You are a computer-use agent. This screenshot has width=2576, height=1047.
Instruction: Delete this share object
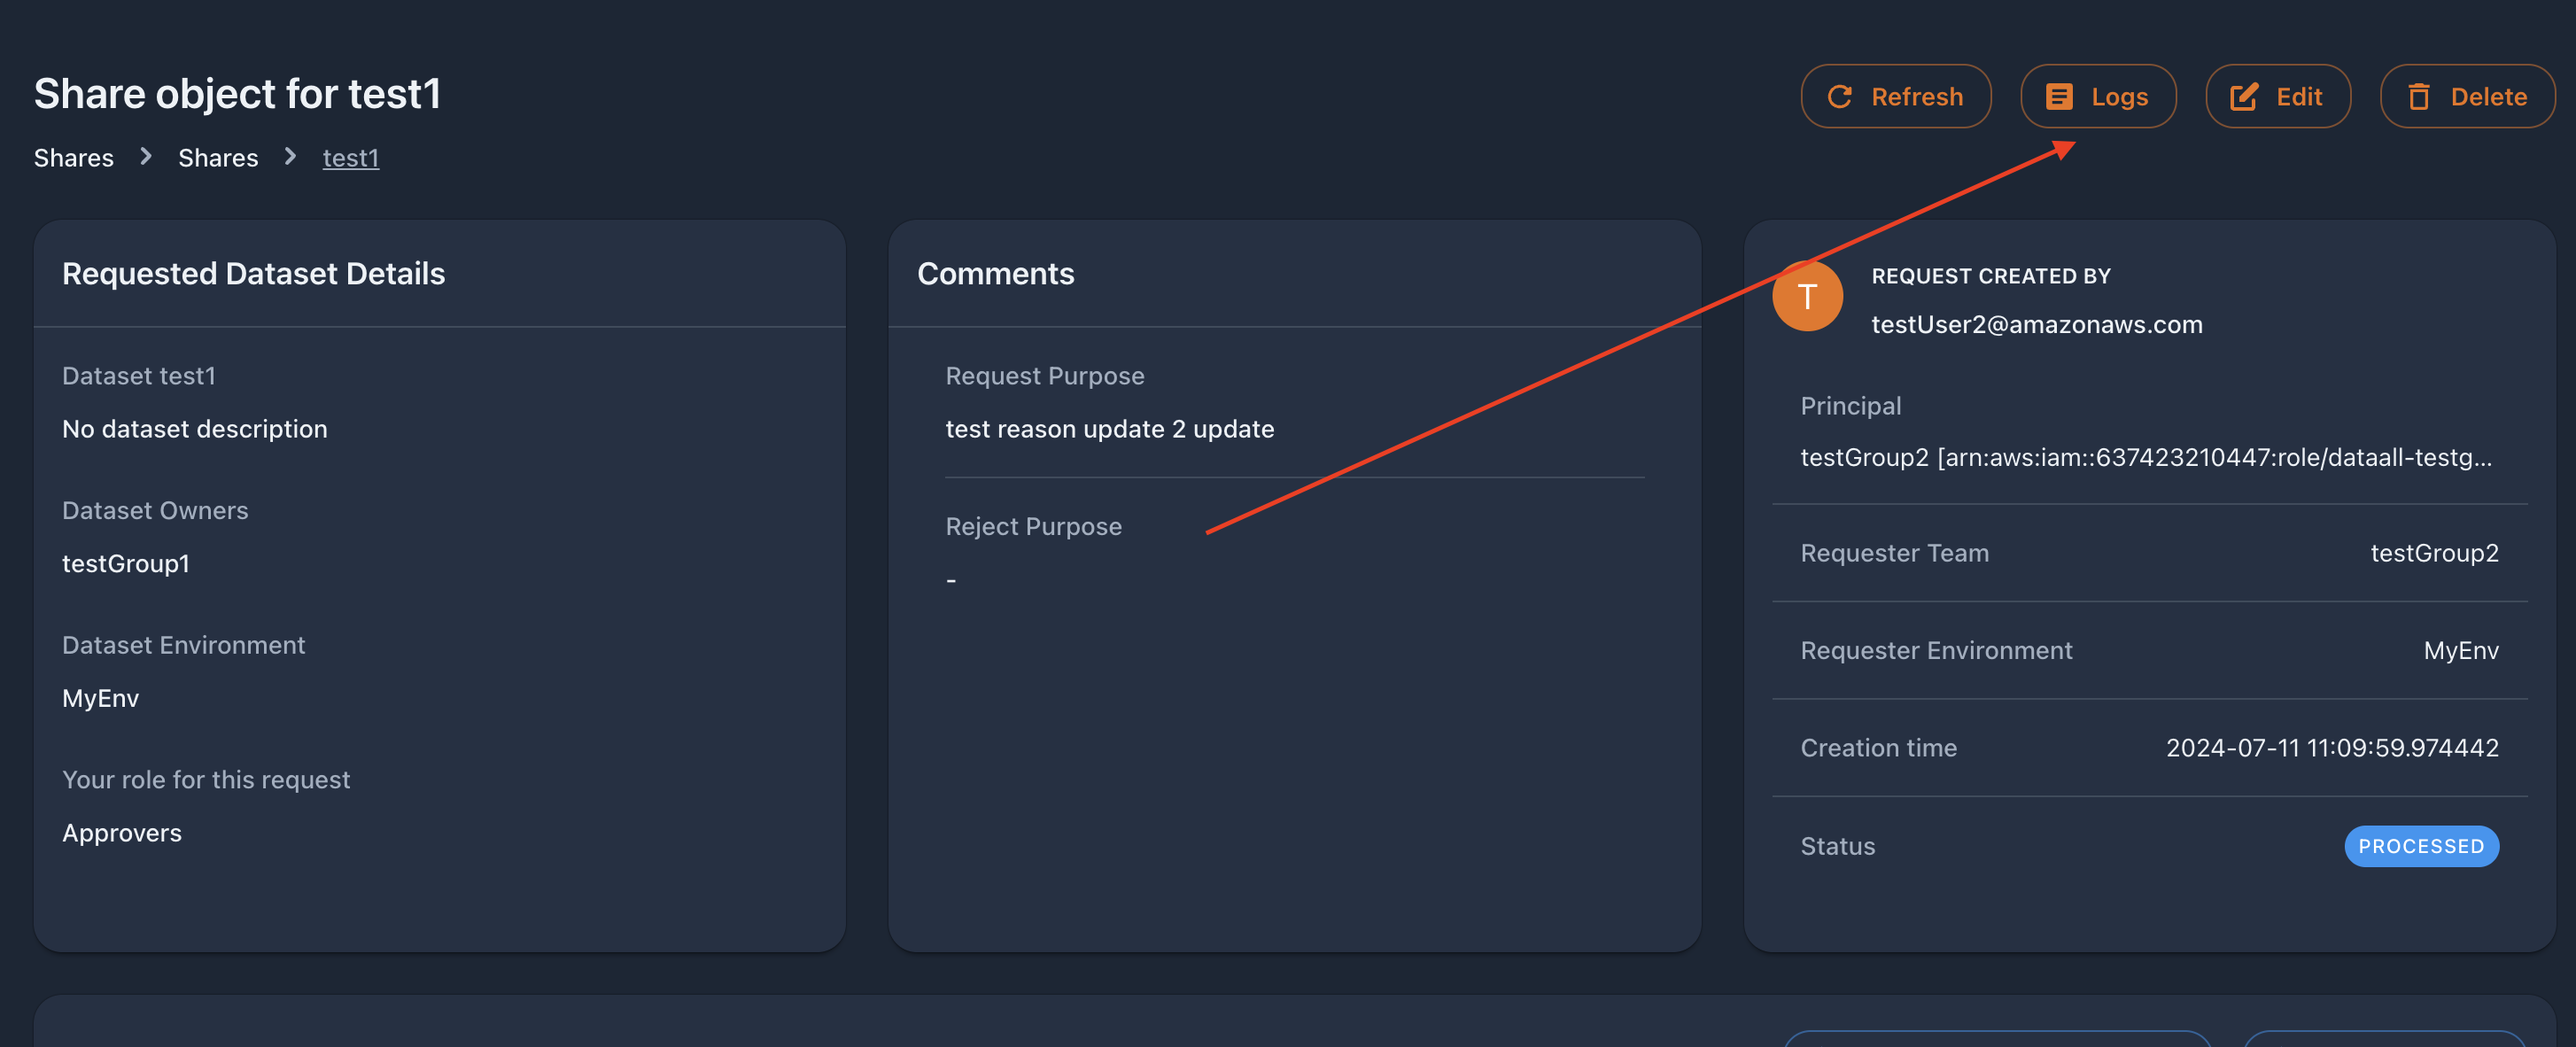pos(2468,96)
